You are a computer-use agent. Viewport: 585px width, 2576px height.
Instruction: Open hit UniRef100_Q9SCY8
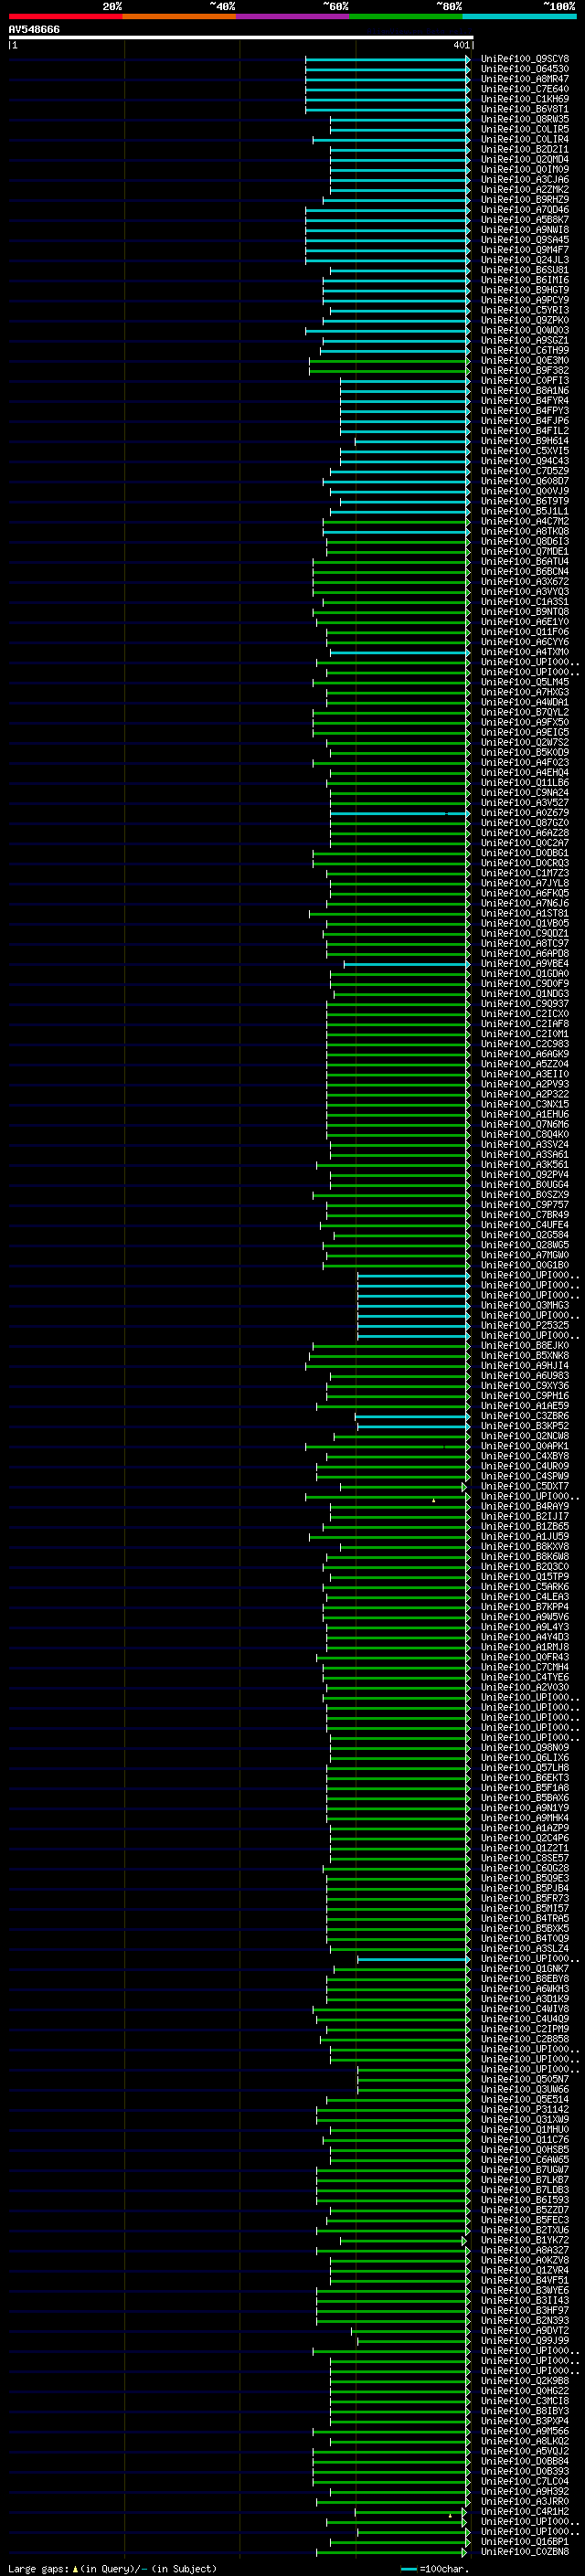(525, 59)
